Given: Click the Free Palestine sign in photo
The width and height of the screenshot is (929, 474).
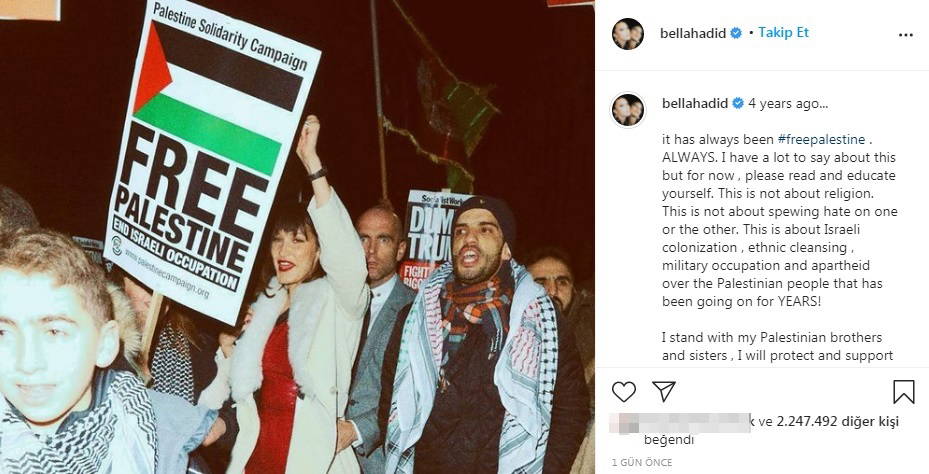Looking at the screenshot, I should point(212,160).
